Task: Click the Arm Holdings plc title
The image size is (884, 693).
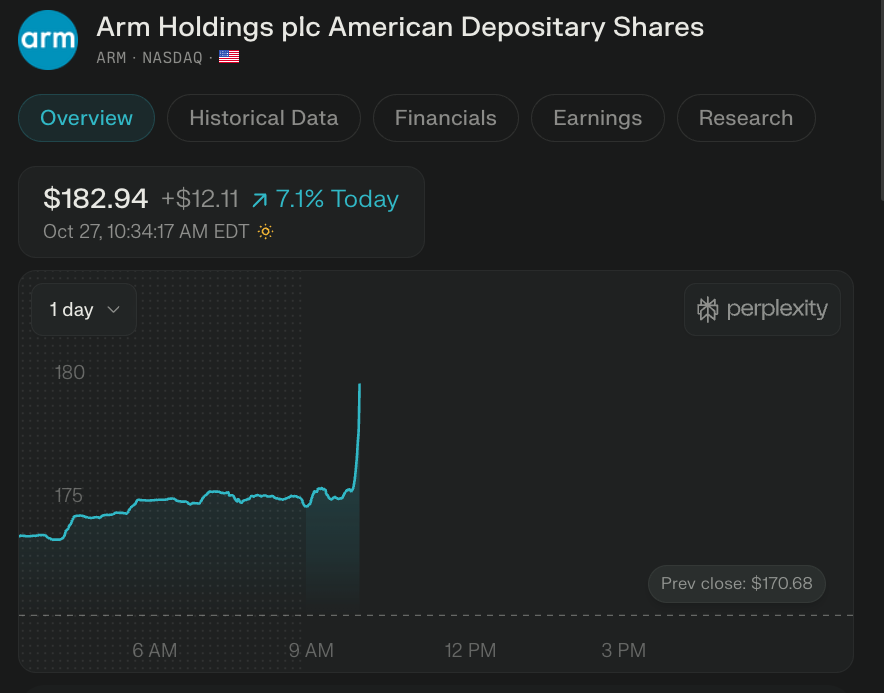Action: [400, 27]
